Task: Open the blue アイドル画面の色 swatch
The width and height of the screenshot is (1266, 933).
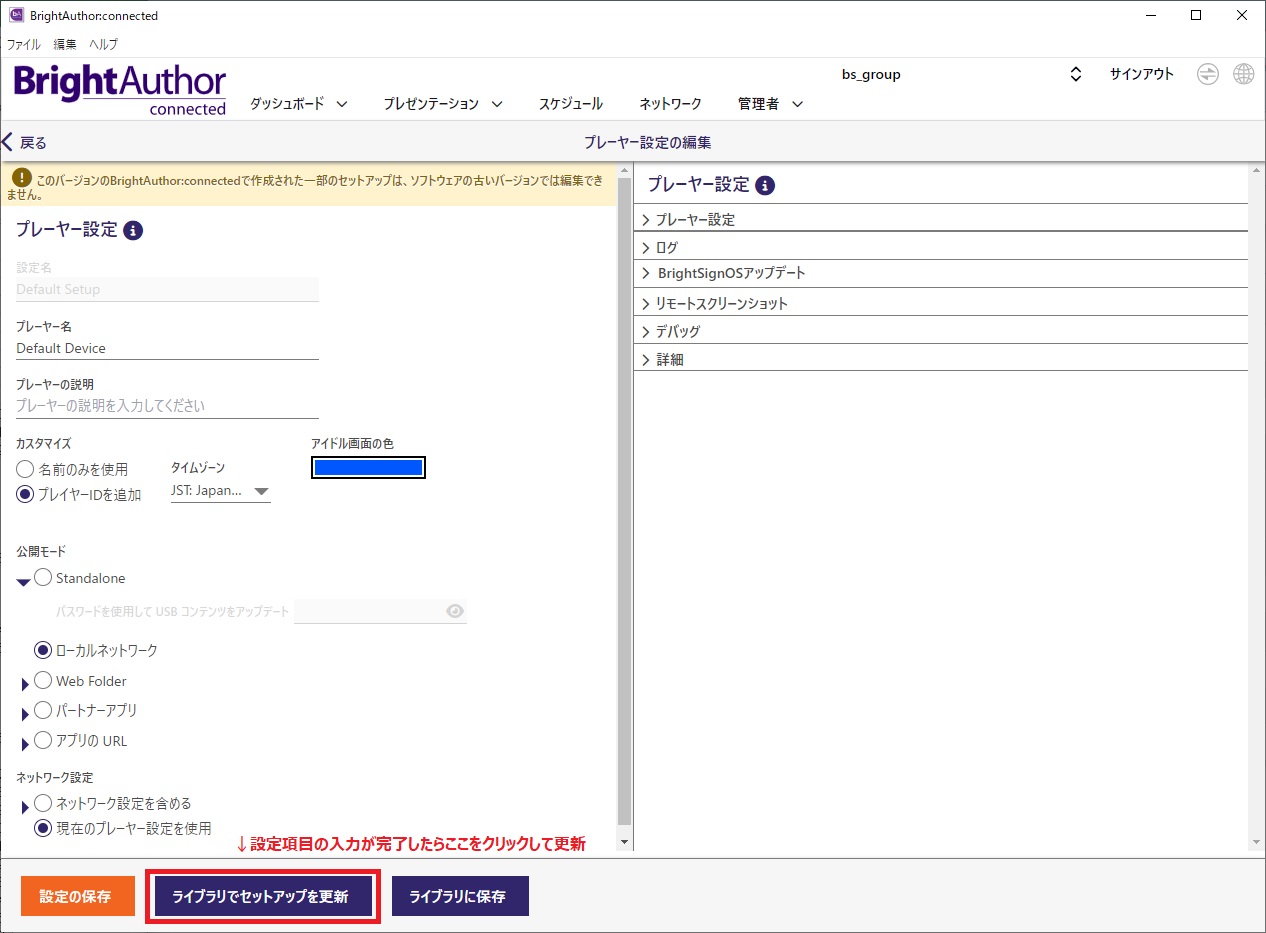Action: point(369,467)
